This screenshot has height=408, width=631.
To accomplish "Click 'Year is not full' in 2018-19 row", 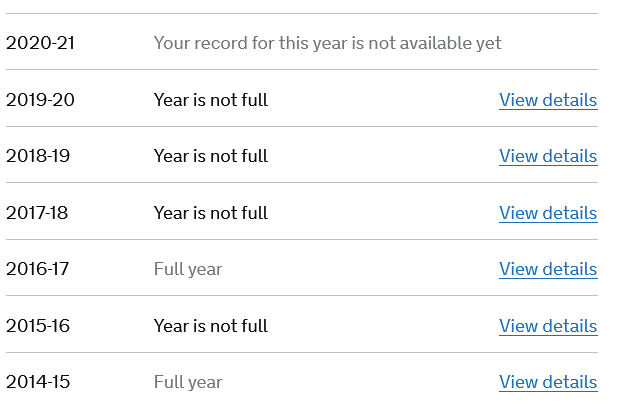I will coord(210,156).
